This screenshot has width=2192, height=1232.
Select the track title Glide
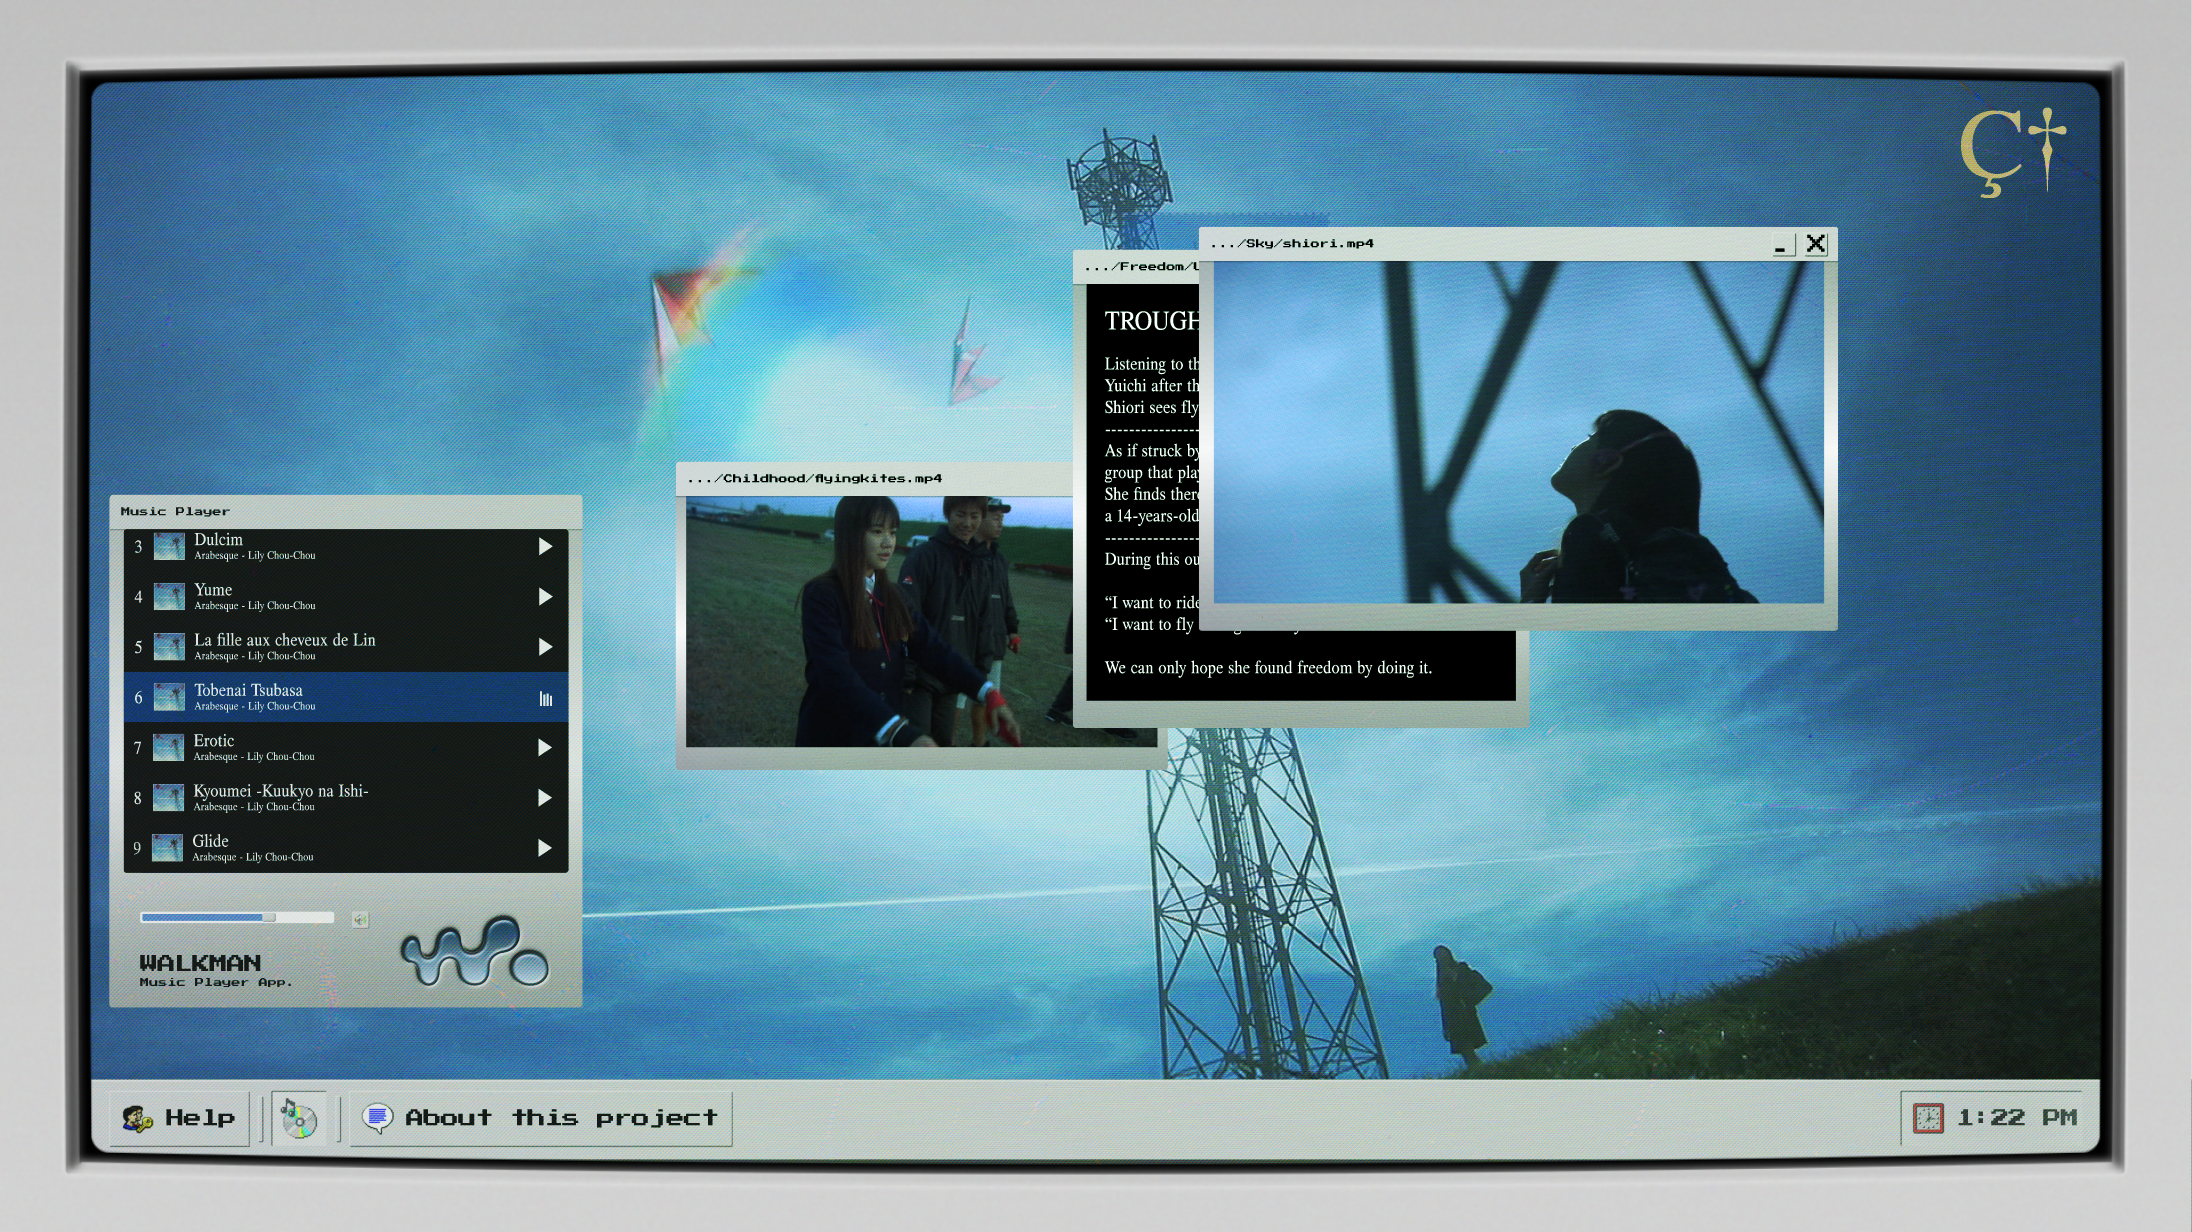pos(210,841)
